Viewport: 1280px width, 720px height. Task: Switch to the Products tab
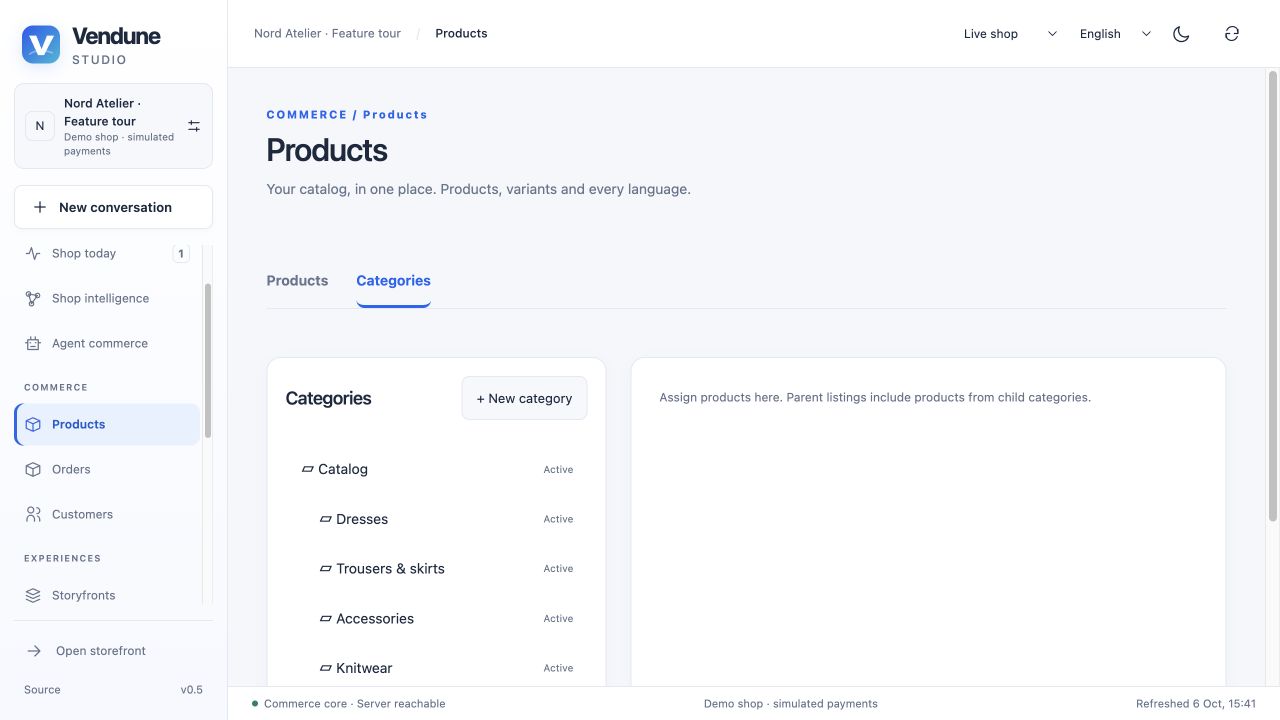click(x=297, y=281)
